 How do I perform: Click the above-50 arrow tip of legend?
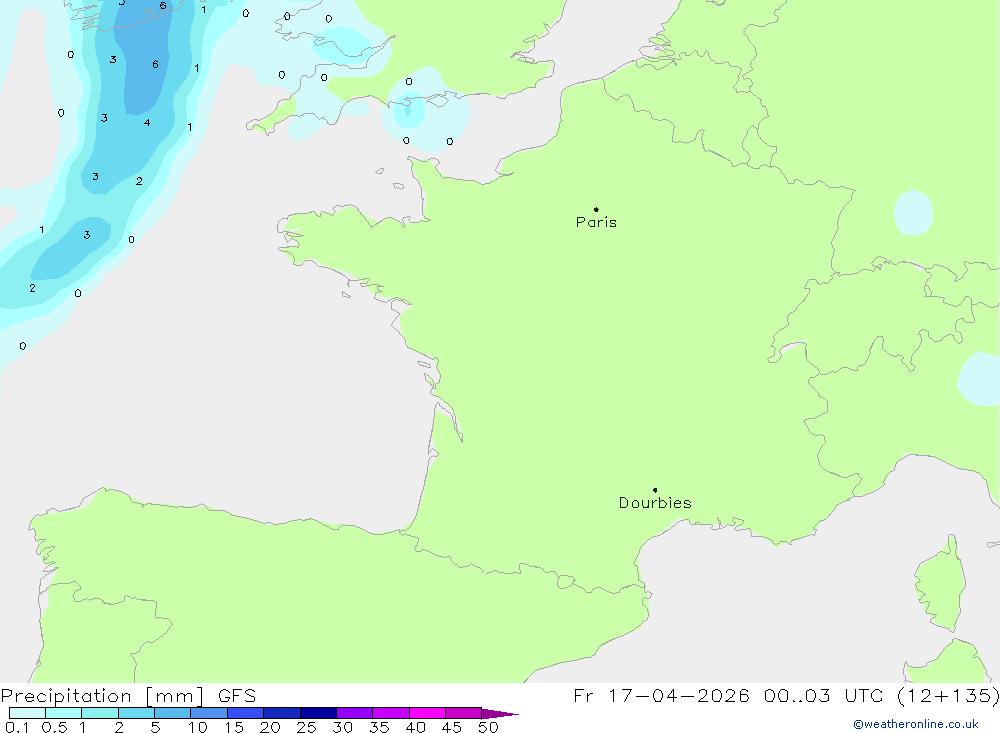click(x=500, y=714)
